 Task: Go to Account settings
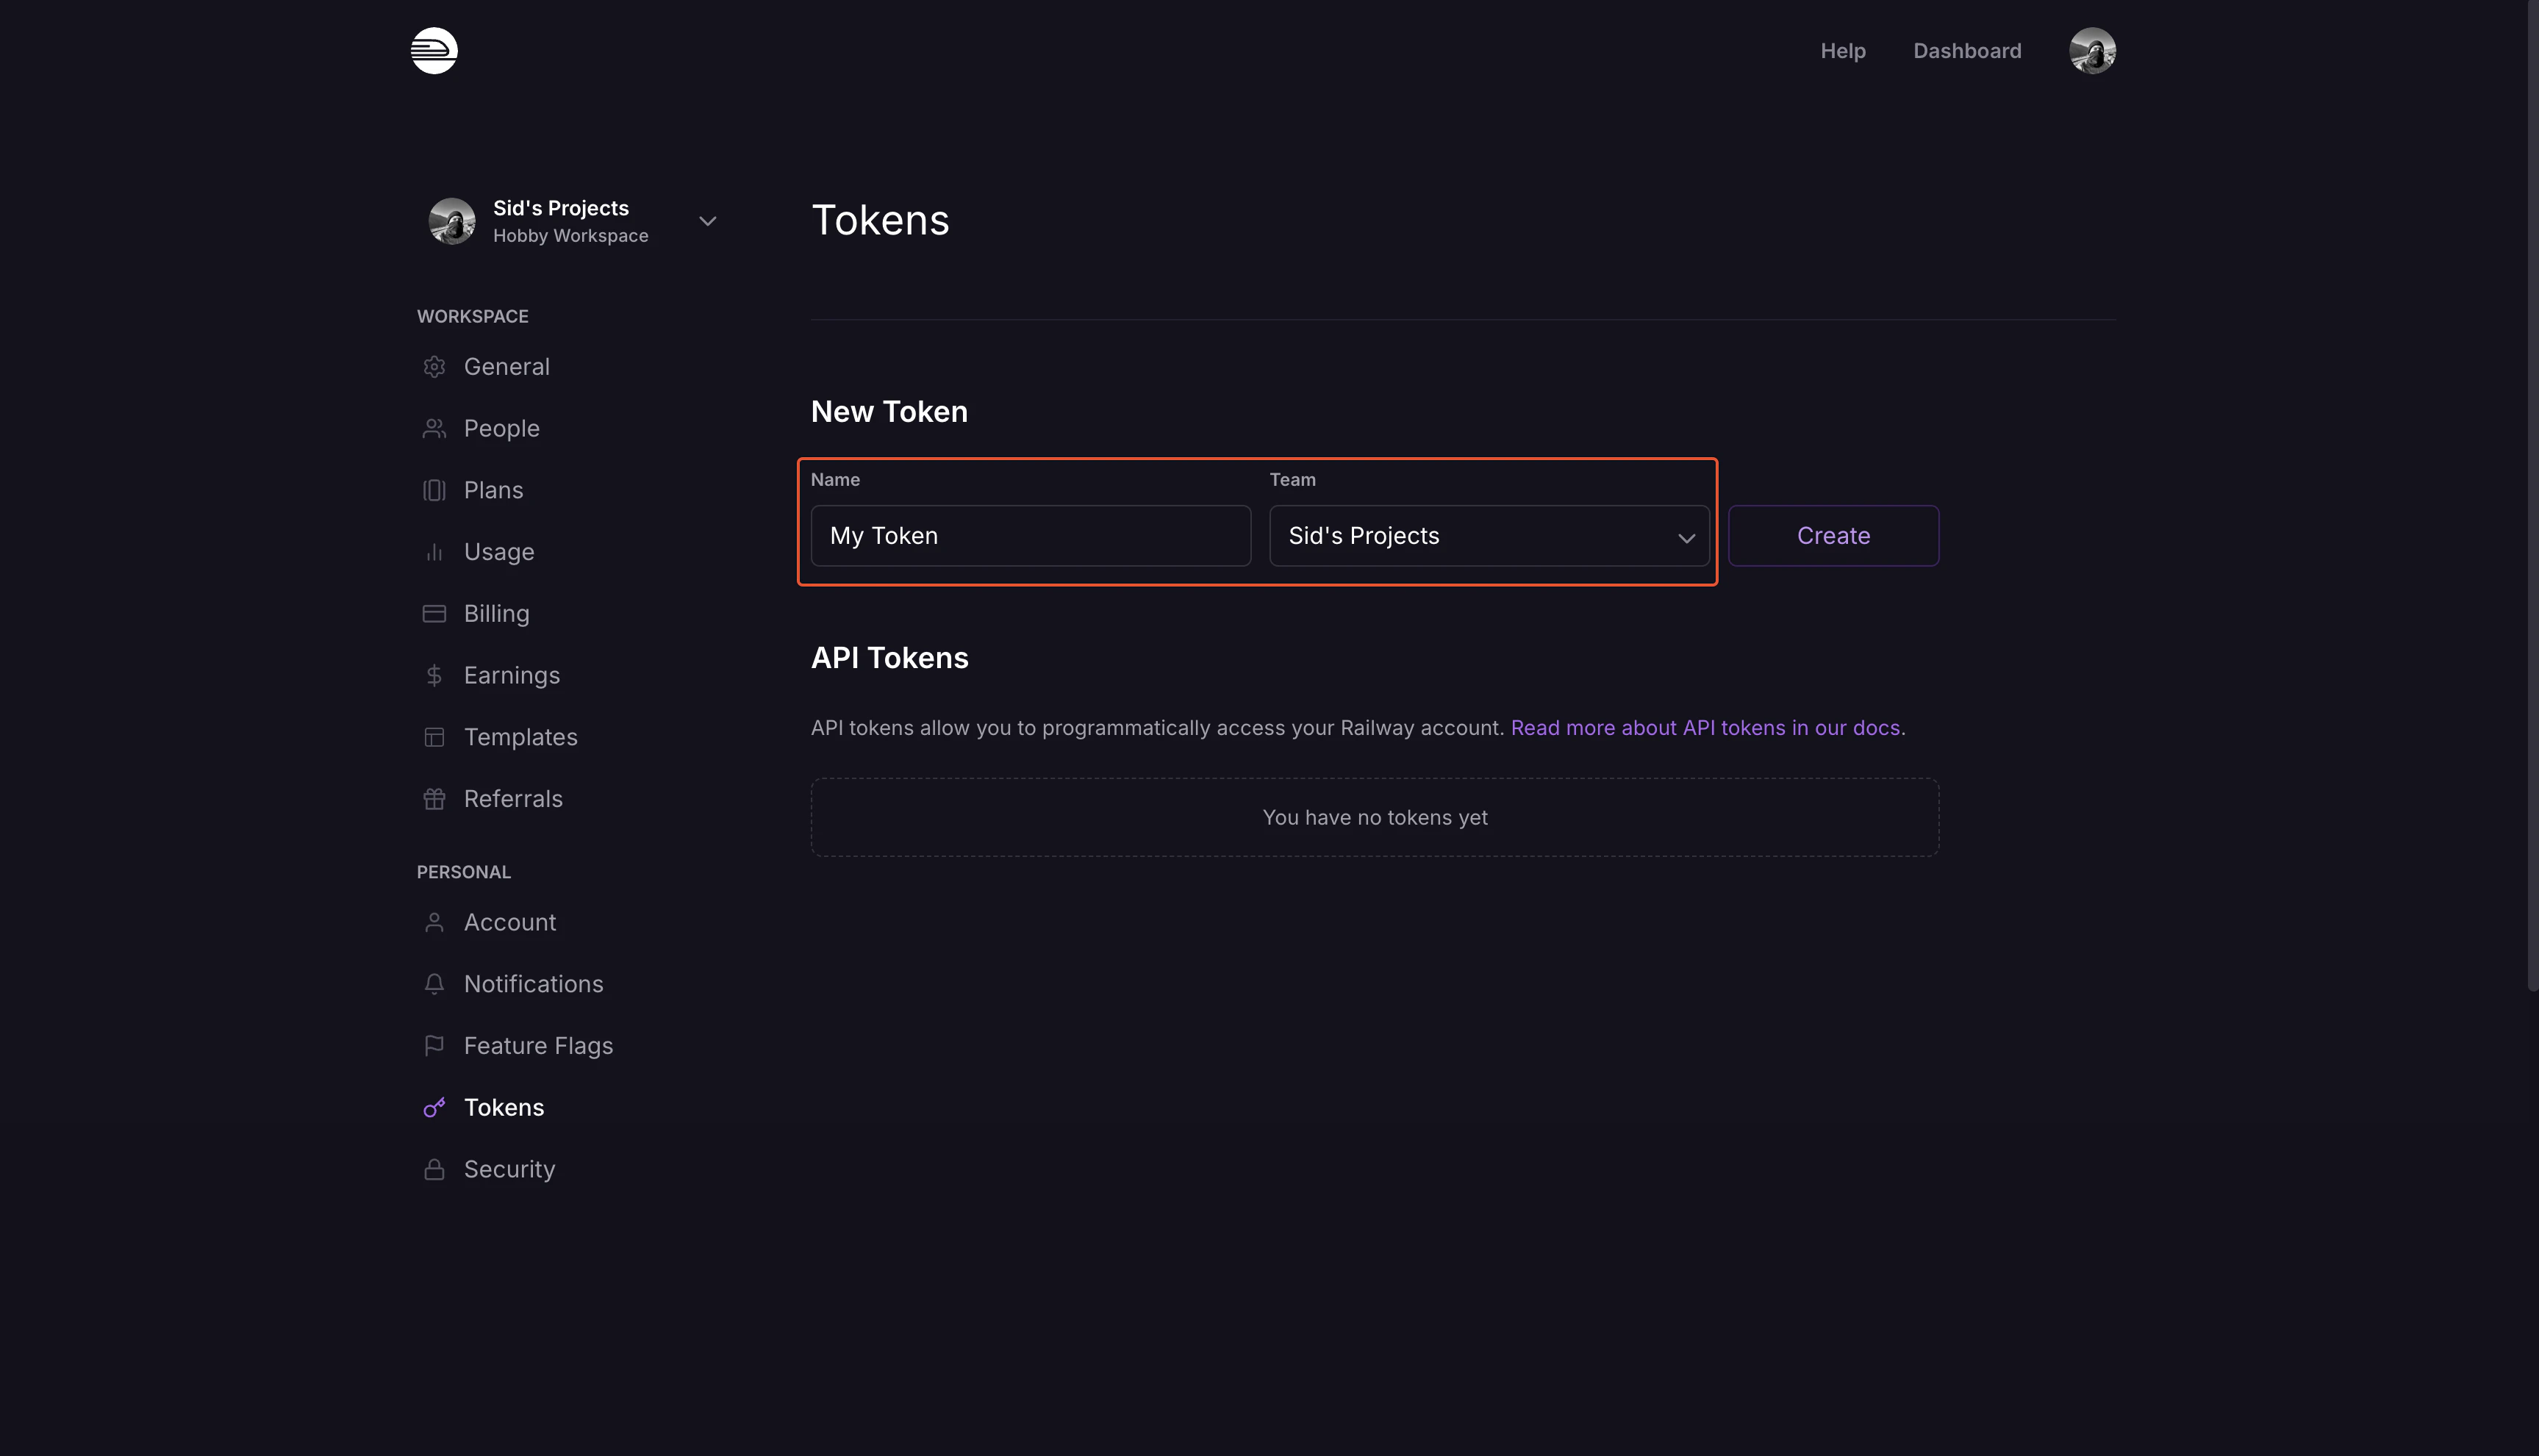pos(510,923)
